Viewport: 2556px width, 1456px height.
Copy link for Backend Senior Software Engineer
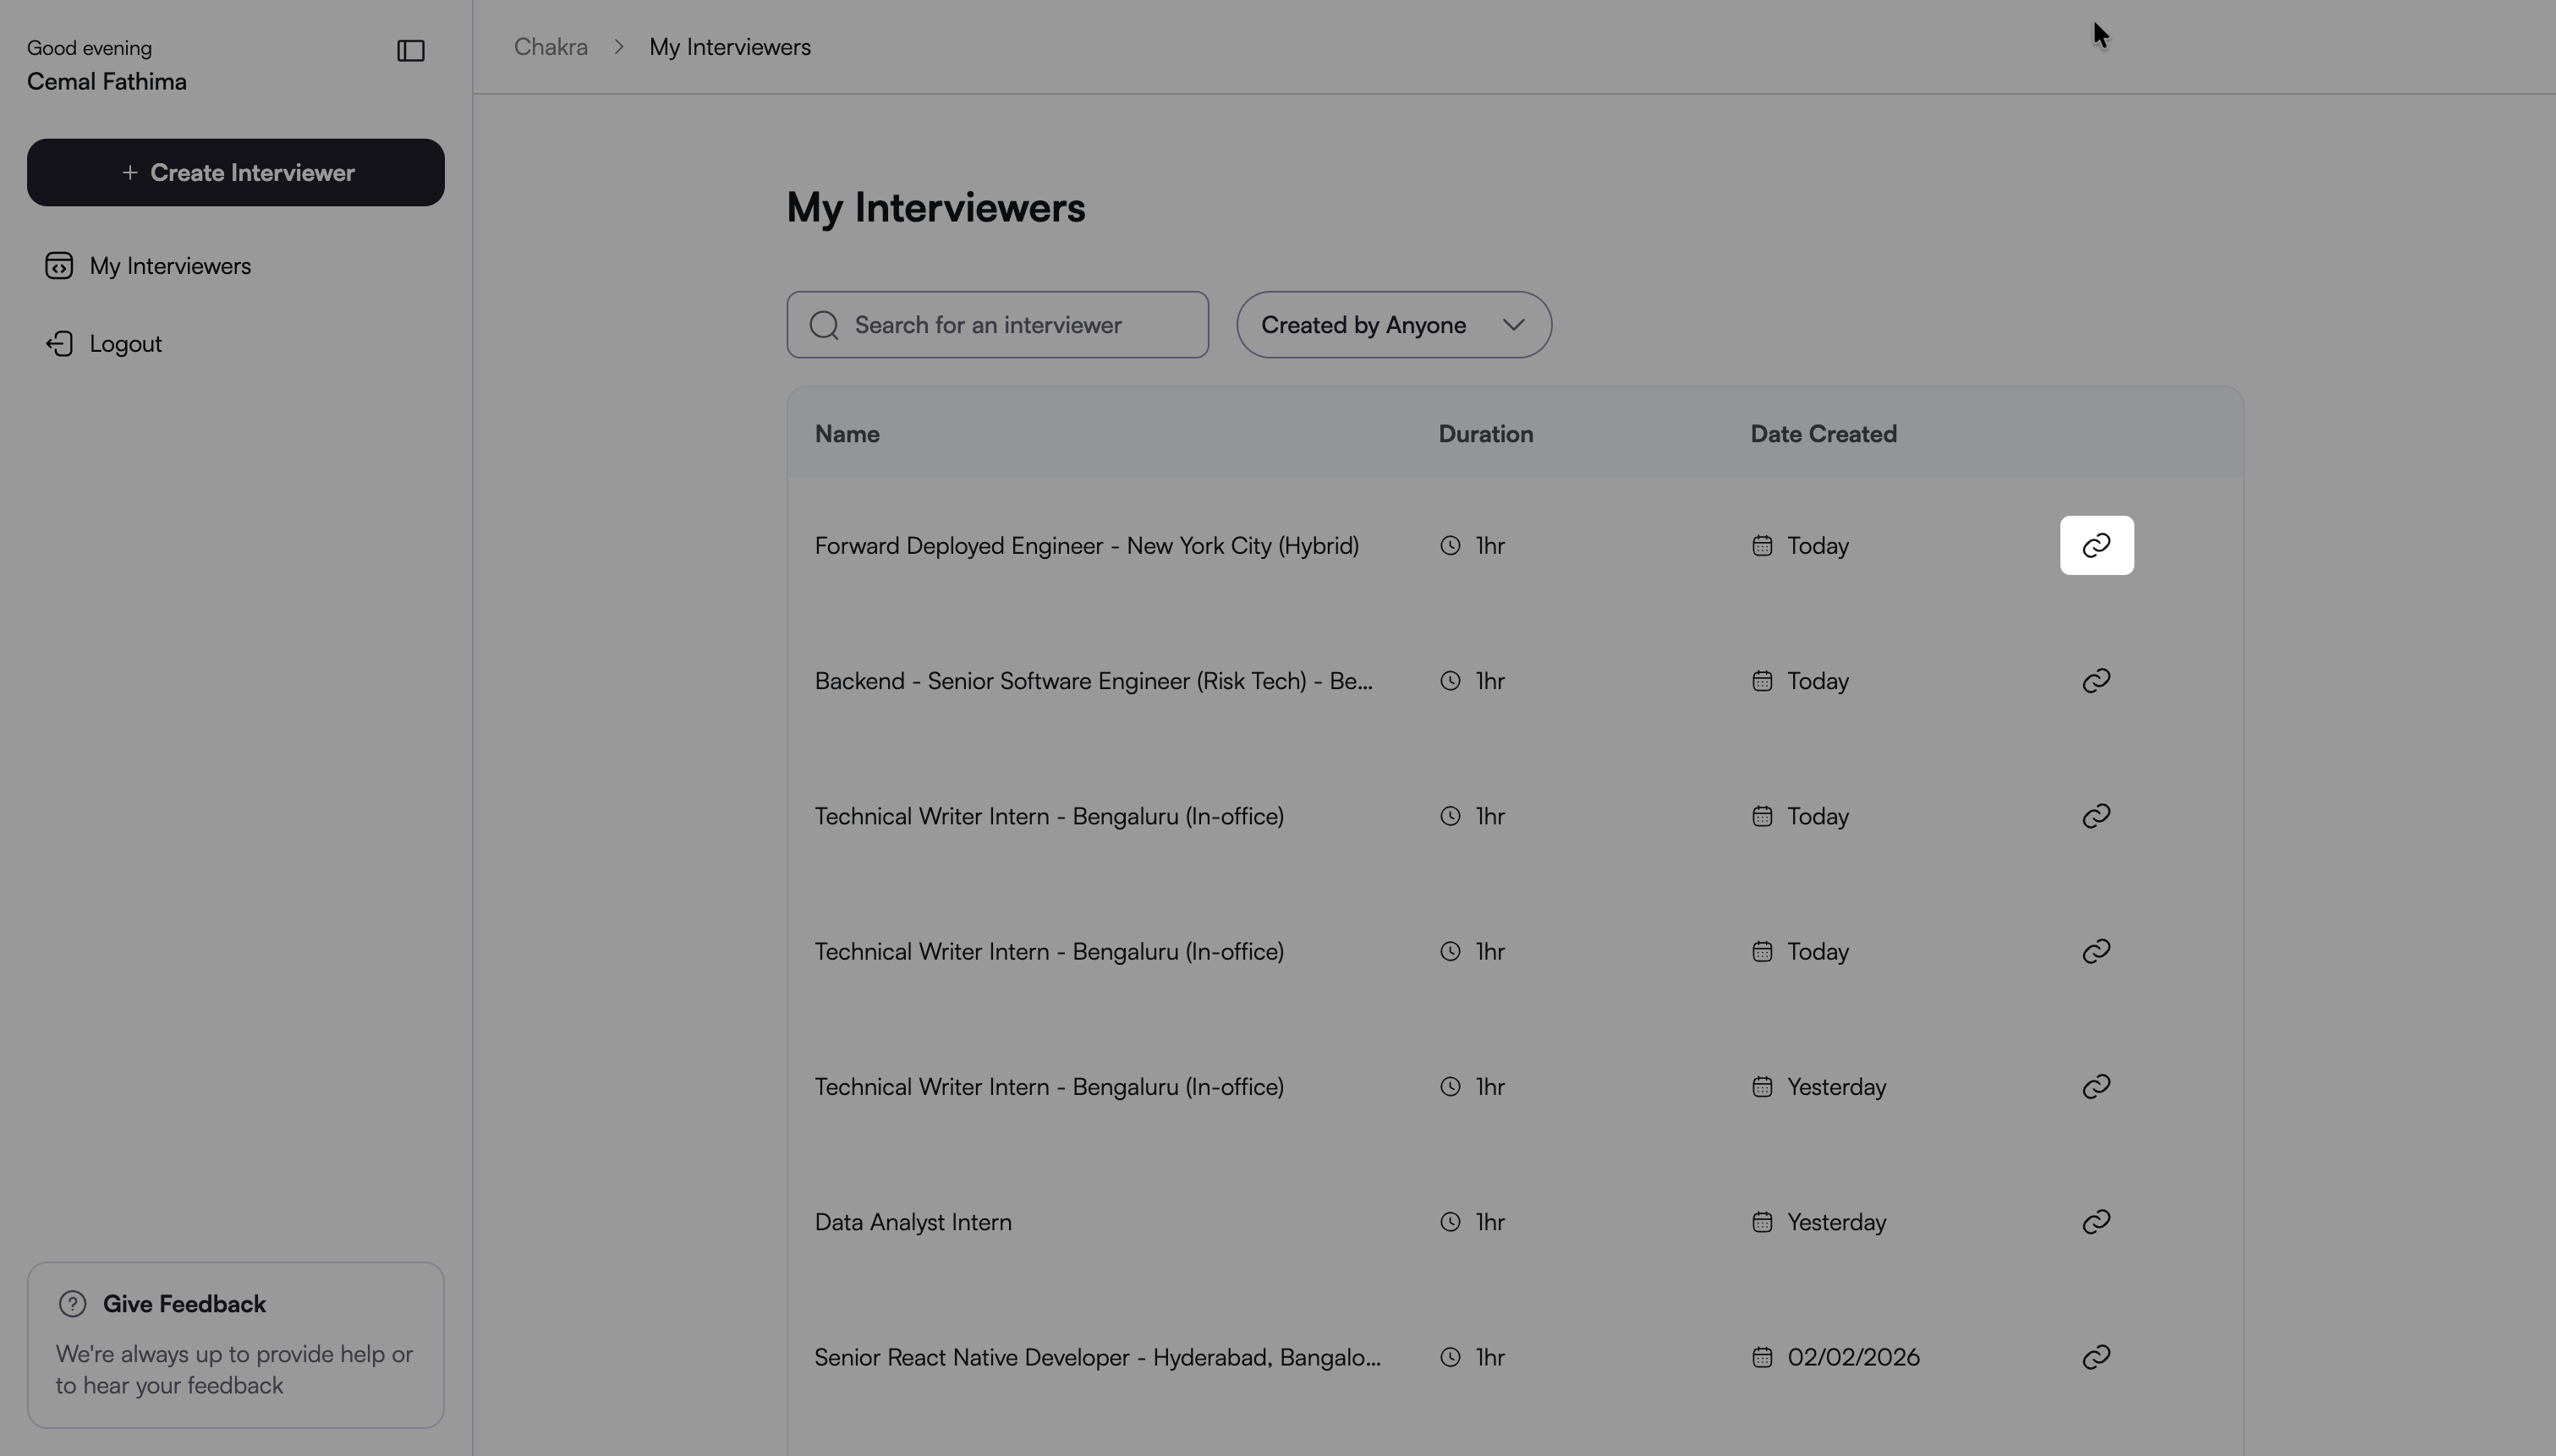(2096, 681)
